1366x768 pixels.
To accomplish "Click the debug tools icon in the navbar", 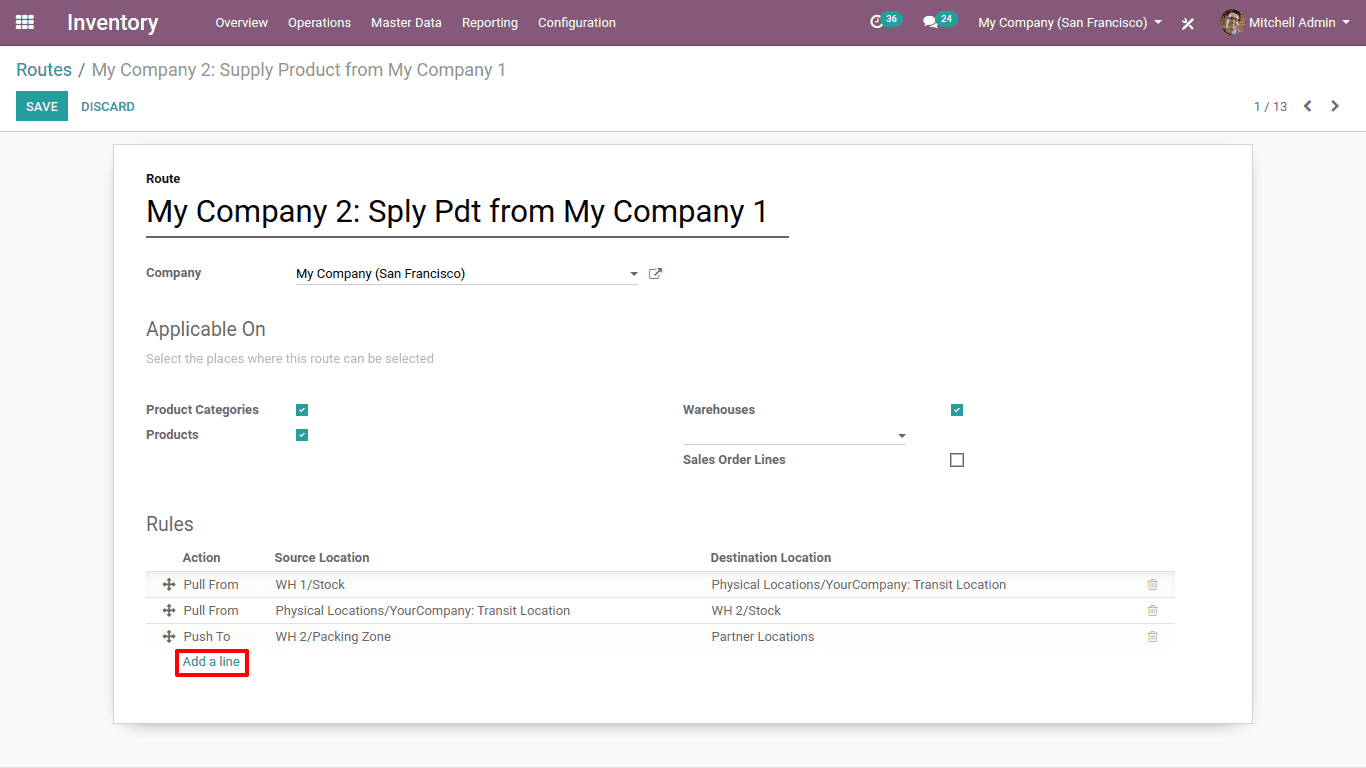I will tap(1188, 23).
